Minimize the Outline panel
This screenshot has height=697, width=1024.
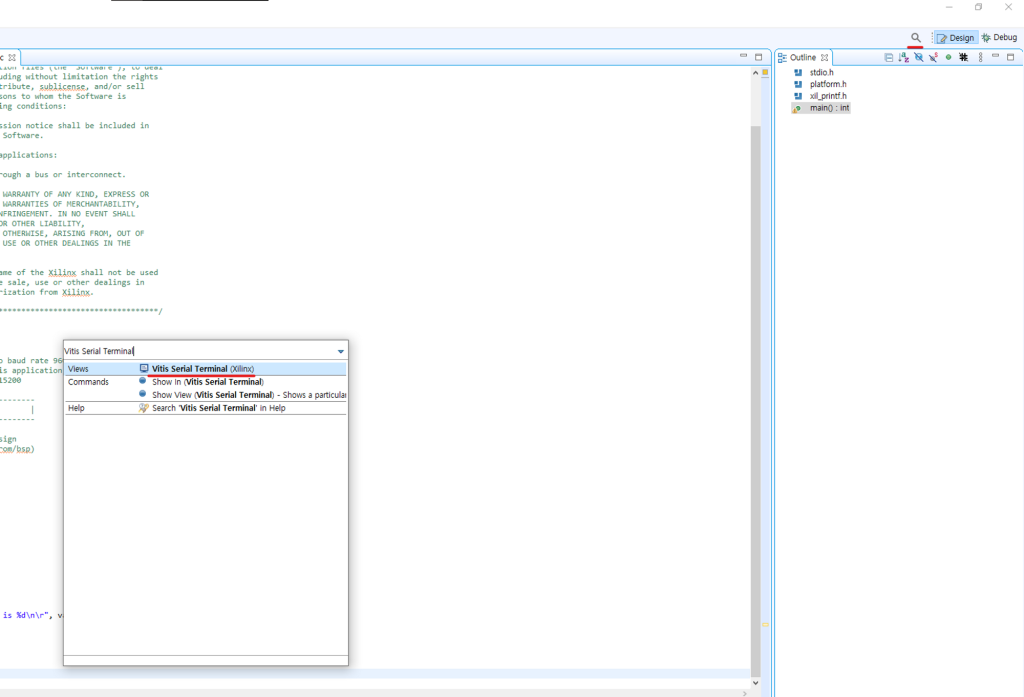pyautogui.click(x=995, y=57)
